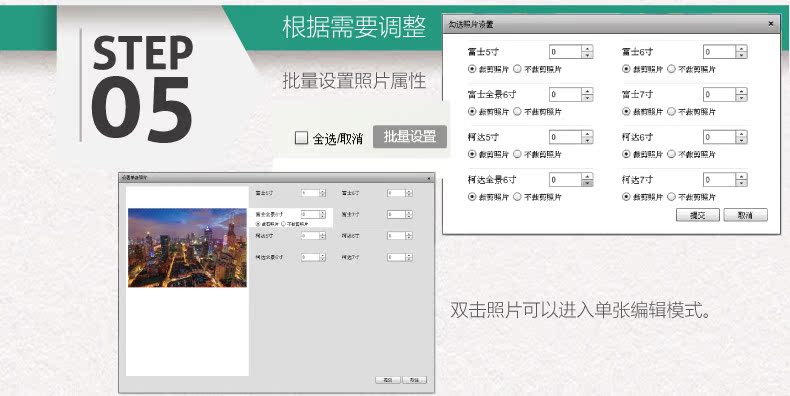Image resolution: width=790 pixels, height=396 pixels.
Task: Cancel the dialog with the 取消 button
Action: point(745,215)
